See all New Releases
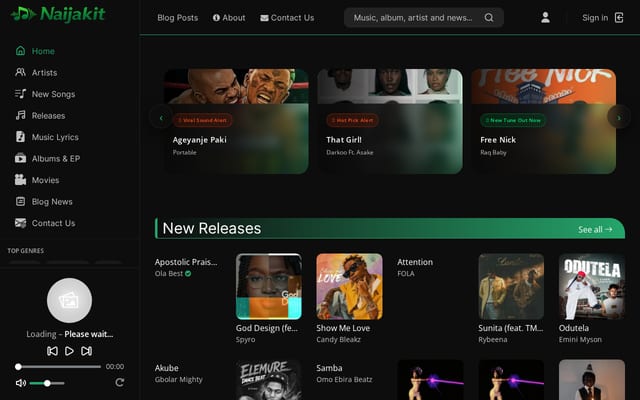 tap(595, 229)
